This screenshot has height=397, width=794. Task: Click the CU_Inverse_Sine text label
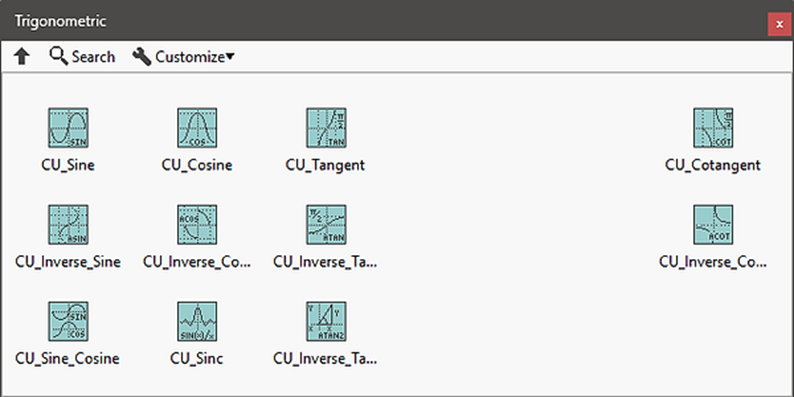click(x=68, y=262)
